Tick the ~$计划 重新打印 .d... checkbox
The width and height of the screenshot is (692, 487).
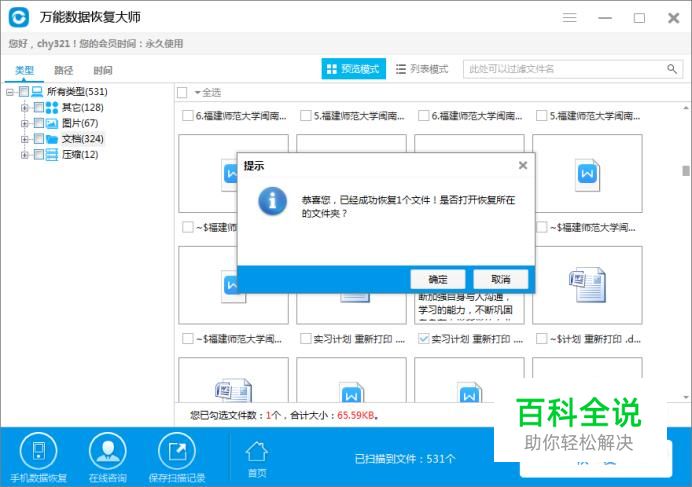[x=542, y=339]
